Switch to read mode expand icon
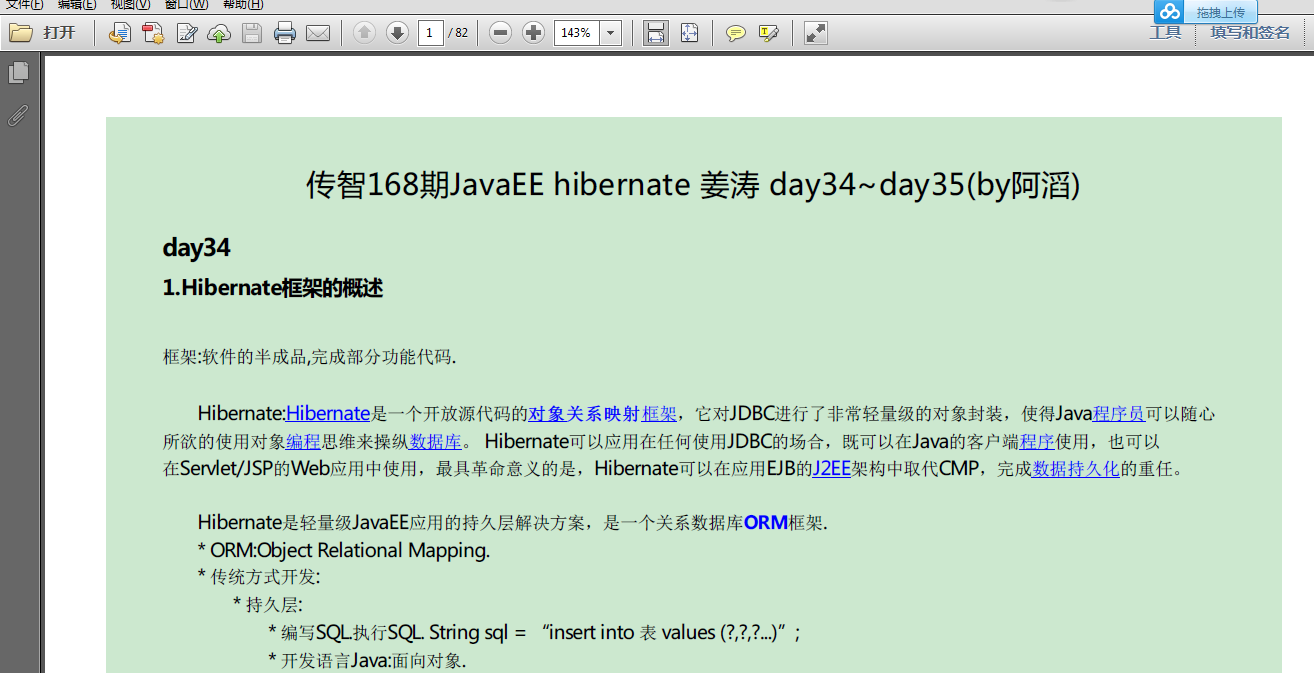This screenshot has height=673, width=1314. point(816,33)
